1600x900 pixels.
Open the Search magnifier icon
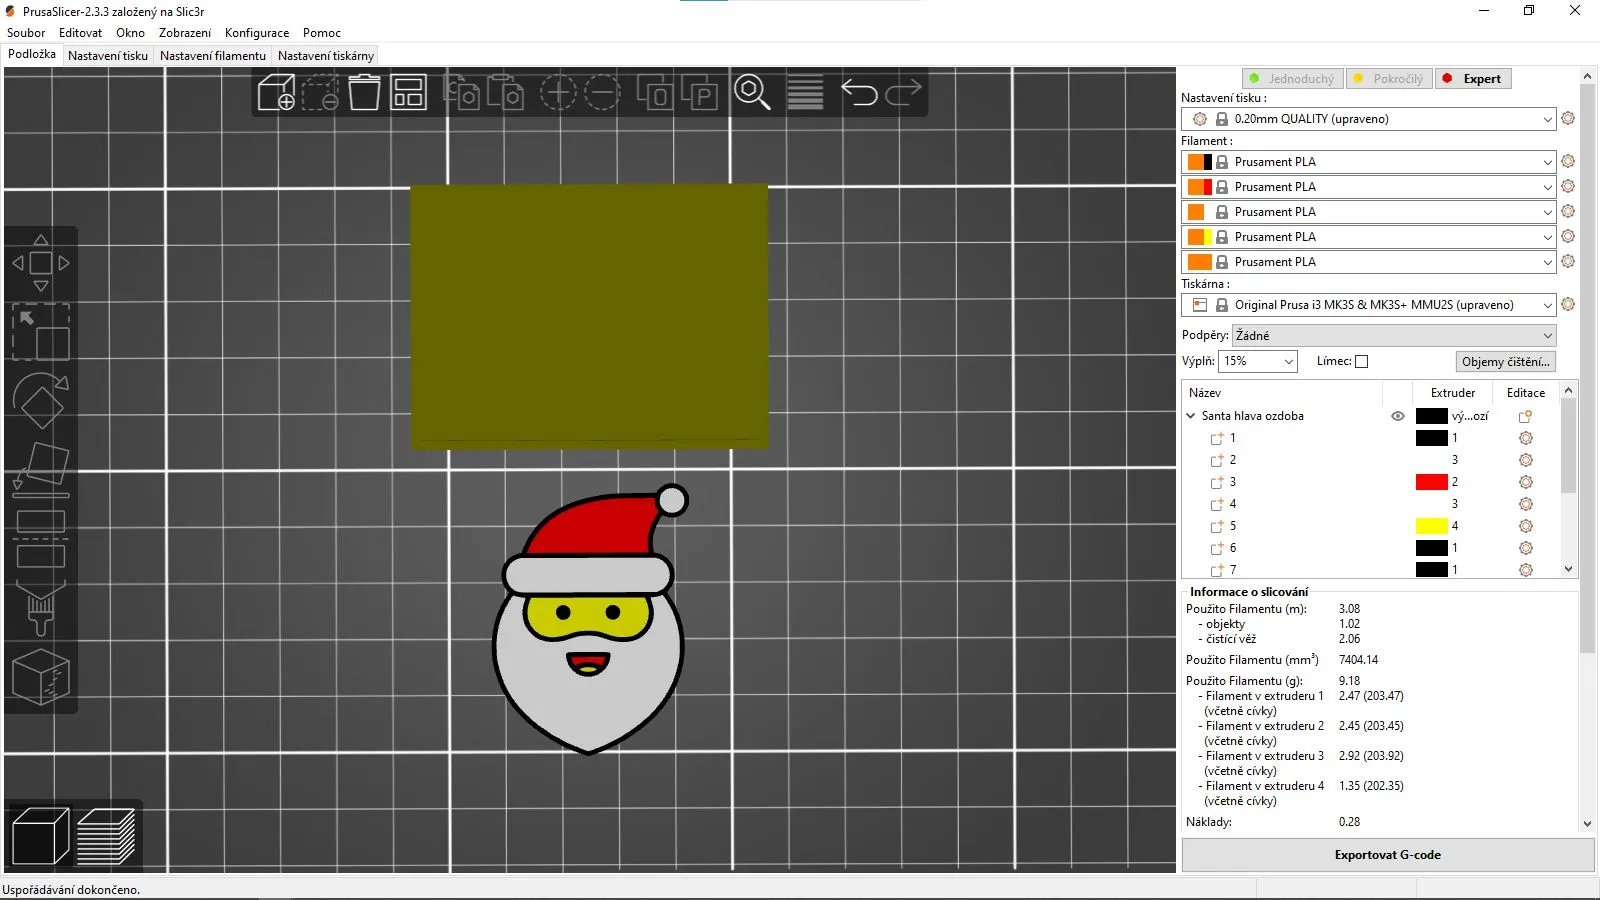(x=752, y=93)
